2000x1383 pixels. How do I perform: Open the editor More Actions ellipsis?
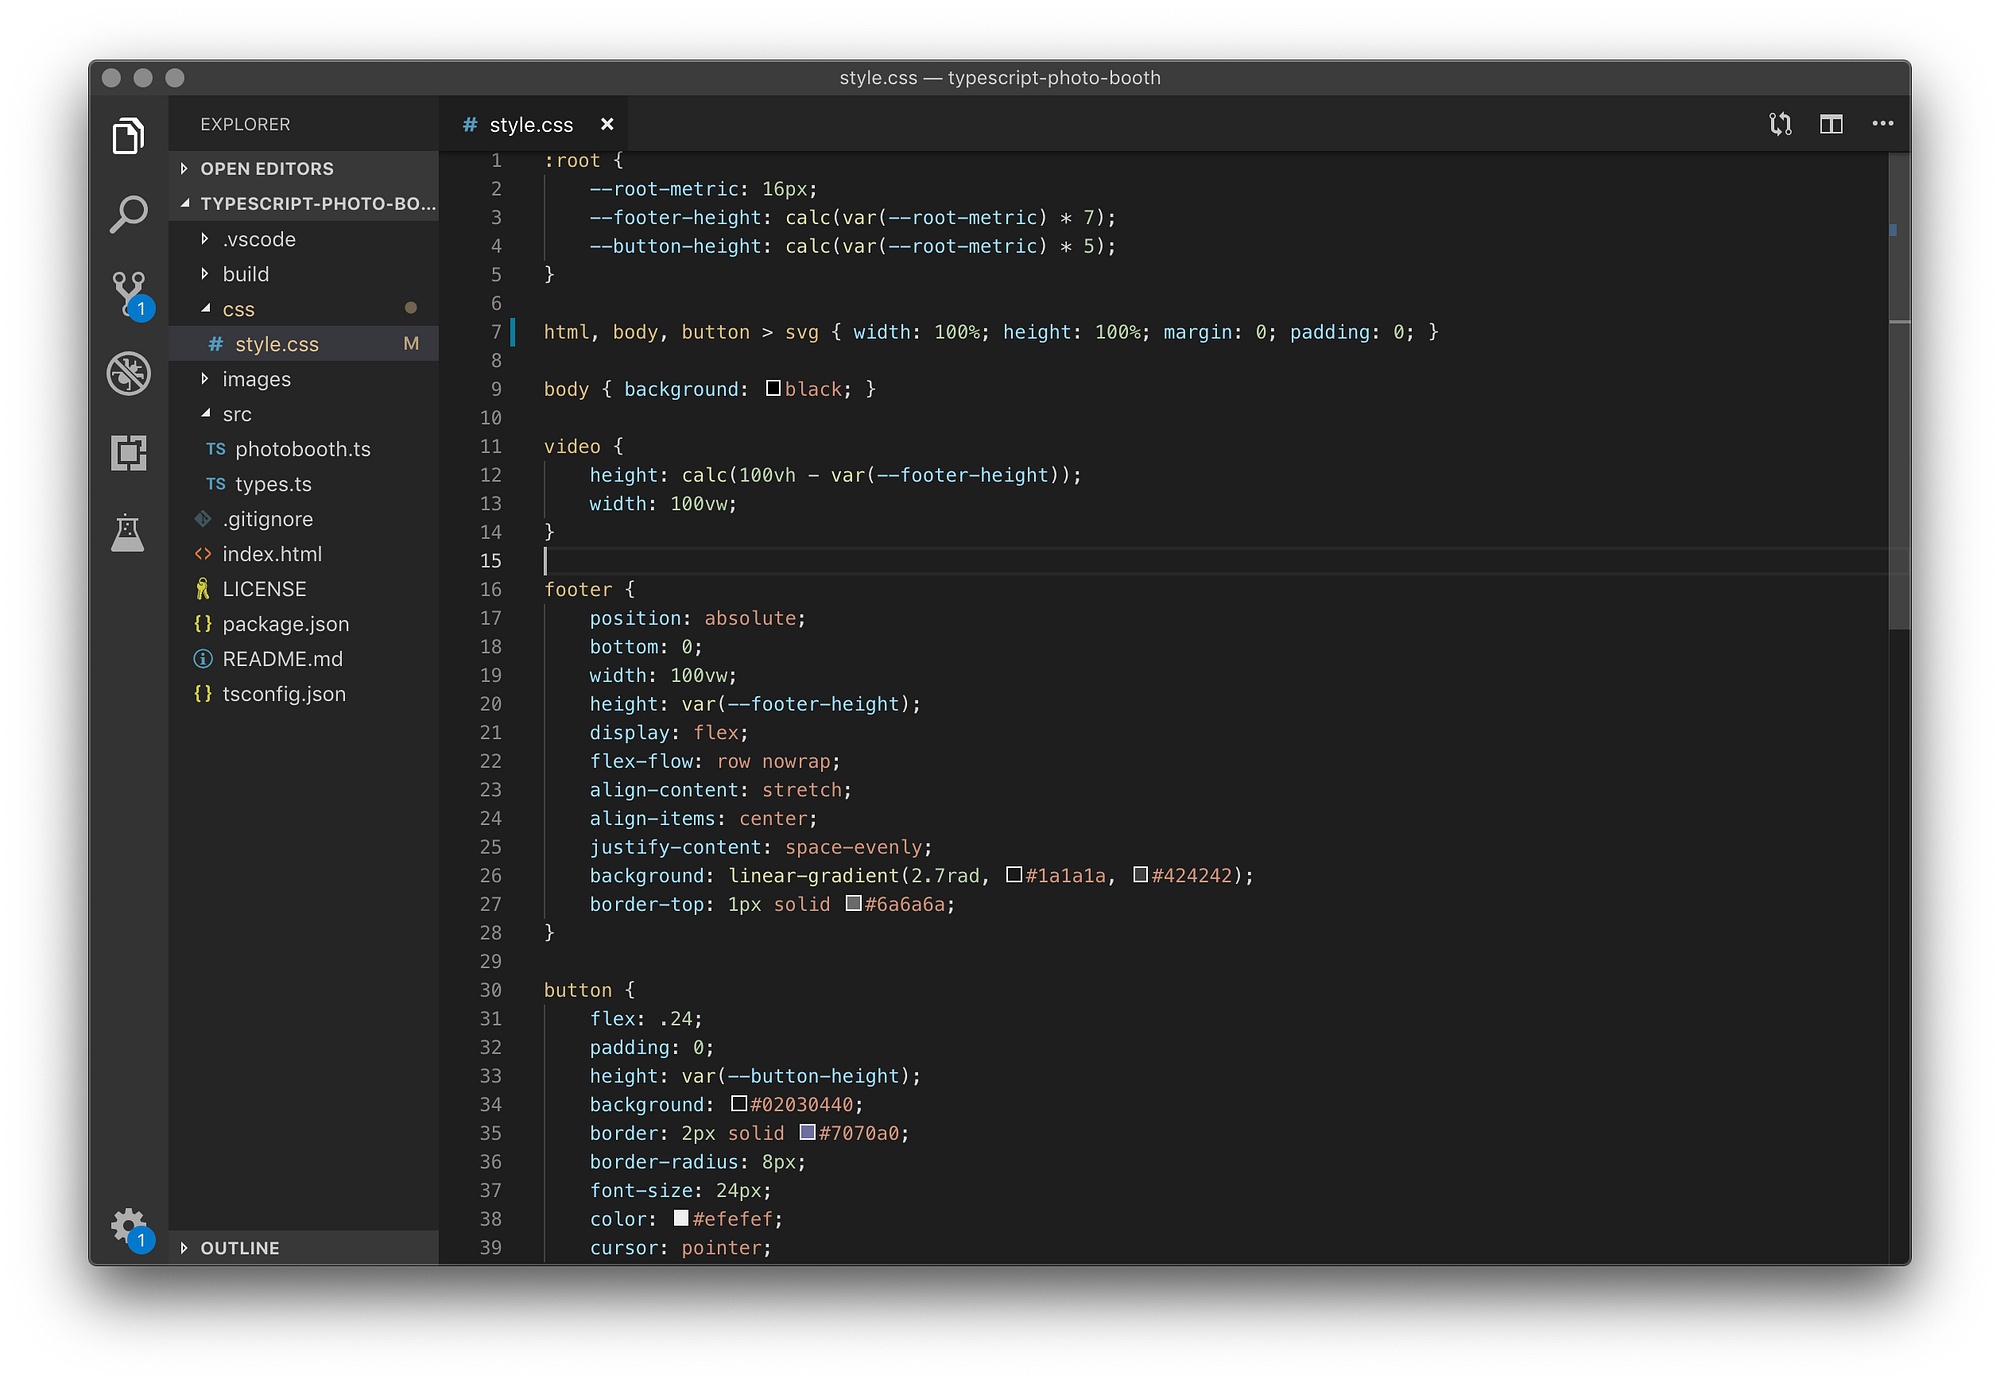click(x=1882, y=124)
